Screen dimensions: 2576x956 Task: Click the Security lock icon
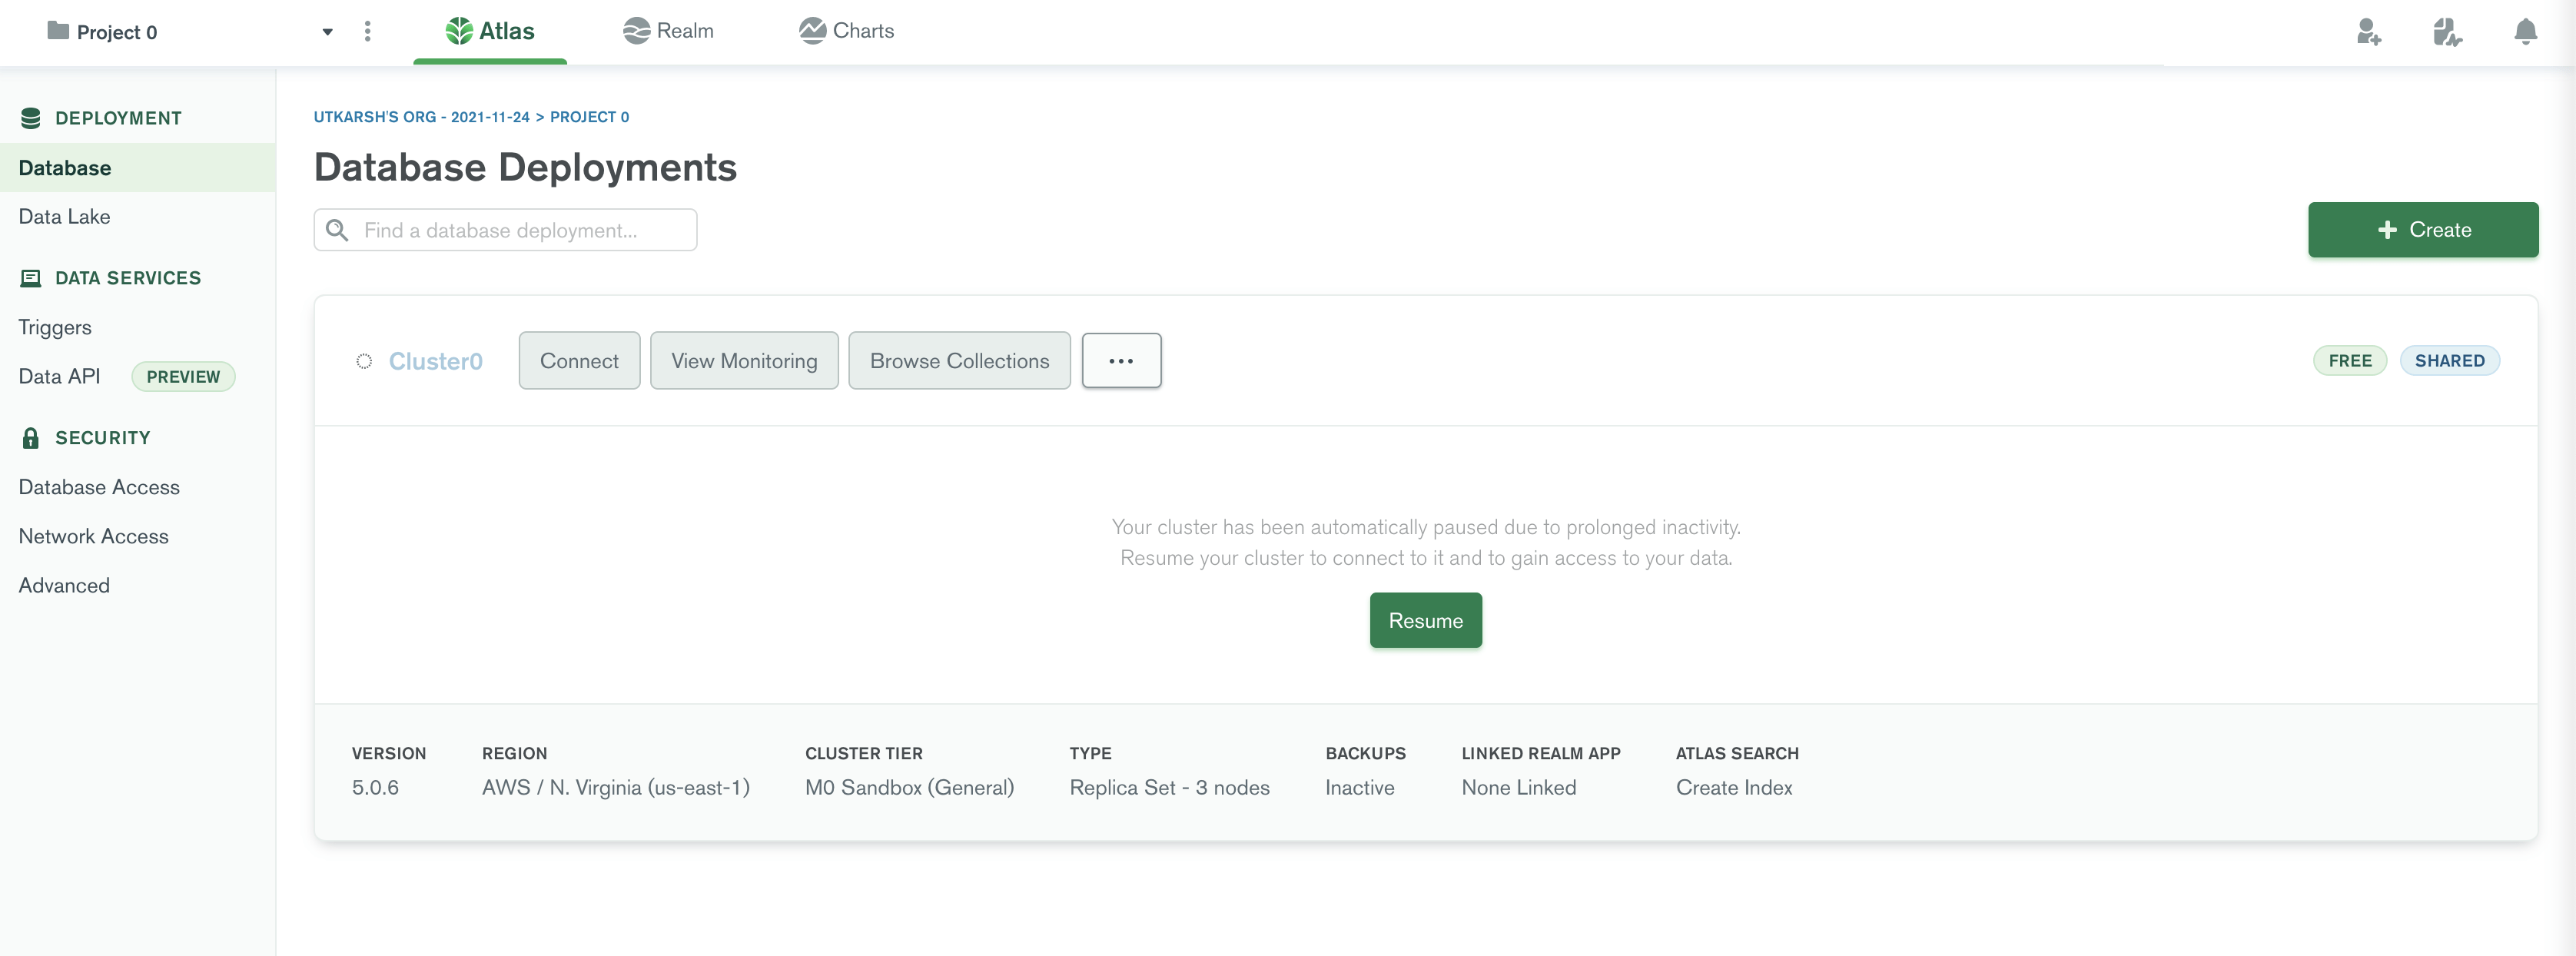pos(31,438)
